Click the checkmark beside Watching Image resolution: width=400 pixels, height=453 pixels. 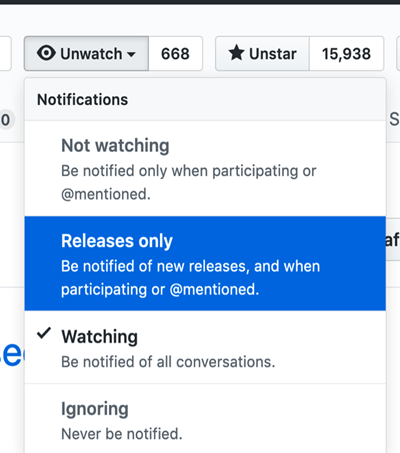(44, 333)
